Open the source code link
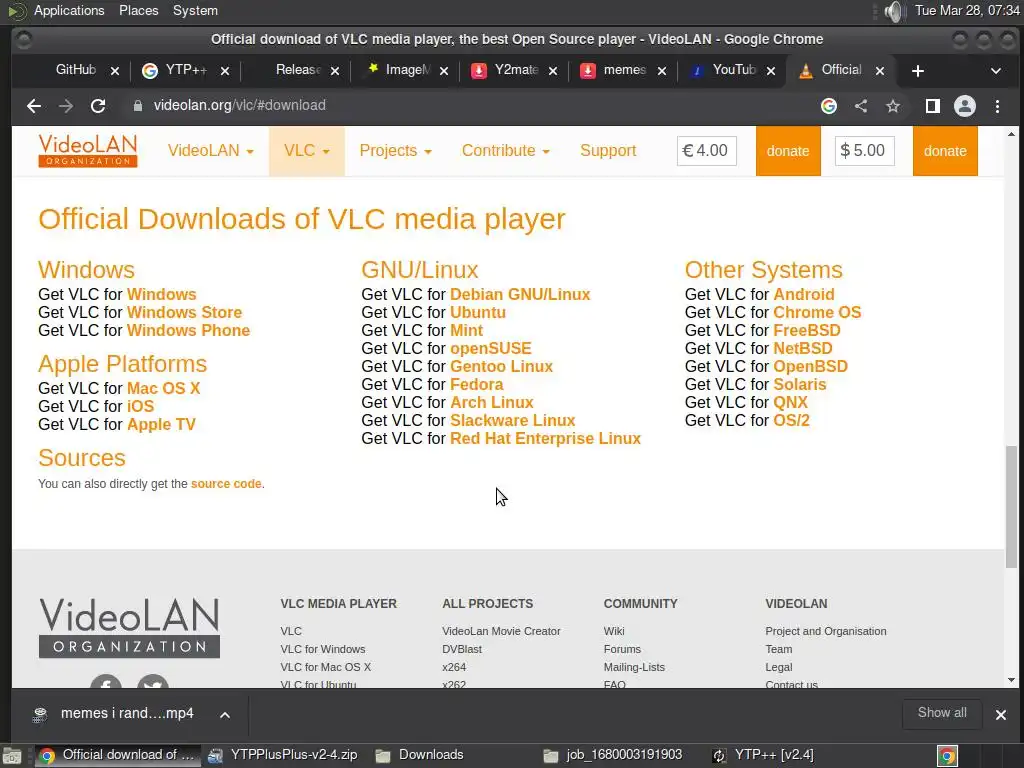 226,484
